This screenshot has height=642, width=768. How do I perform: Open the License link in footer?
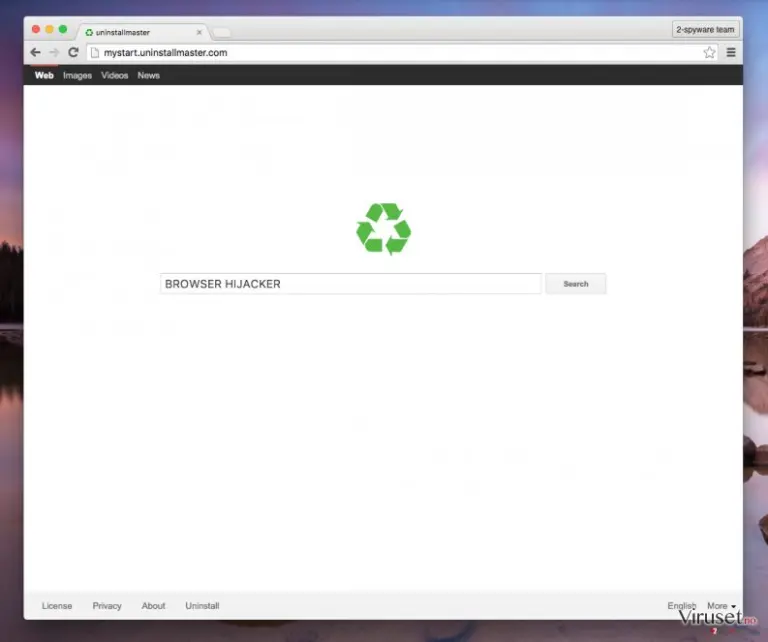[57, 606]
